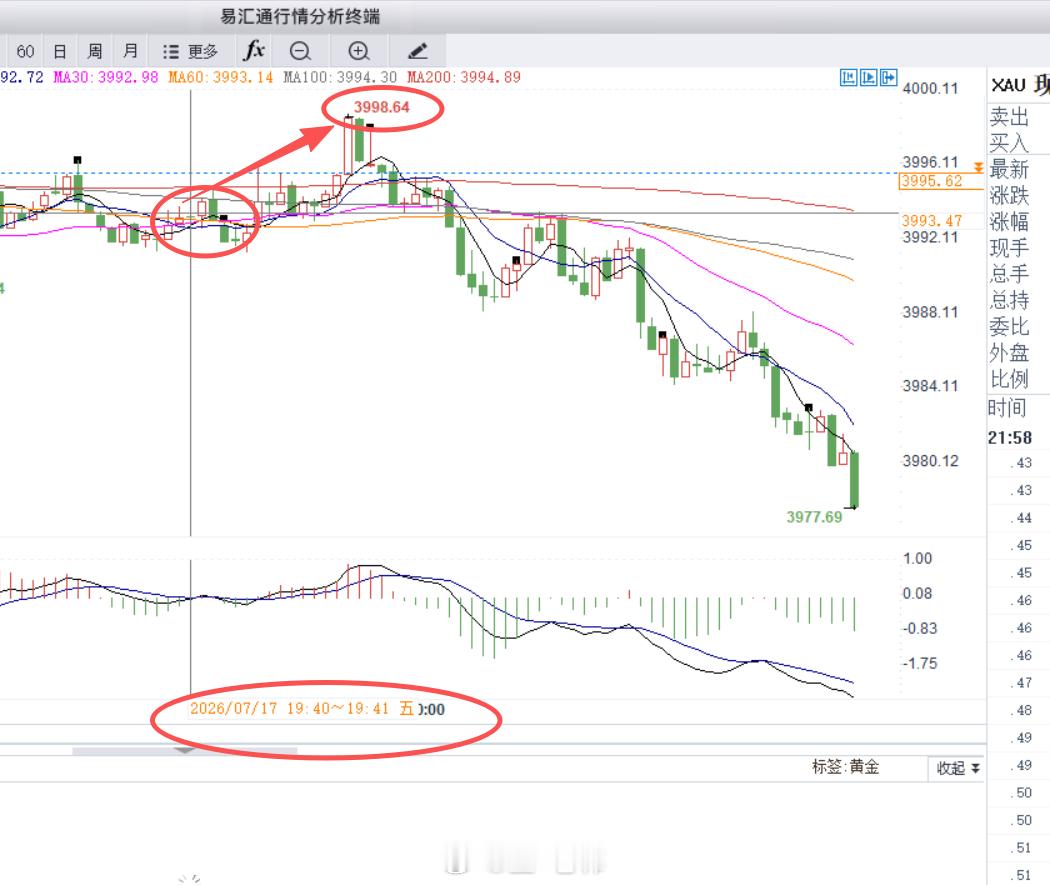
Task: Click the jump-to-latest arrow chart icon
Action: 889,78
